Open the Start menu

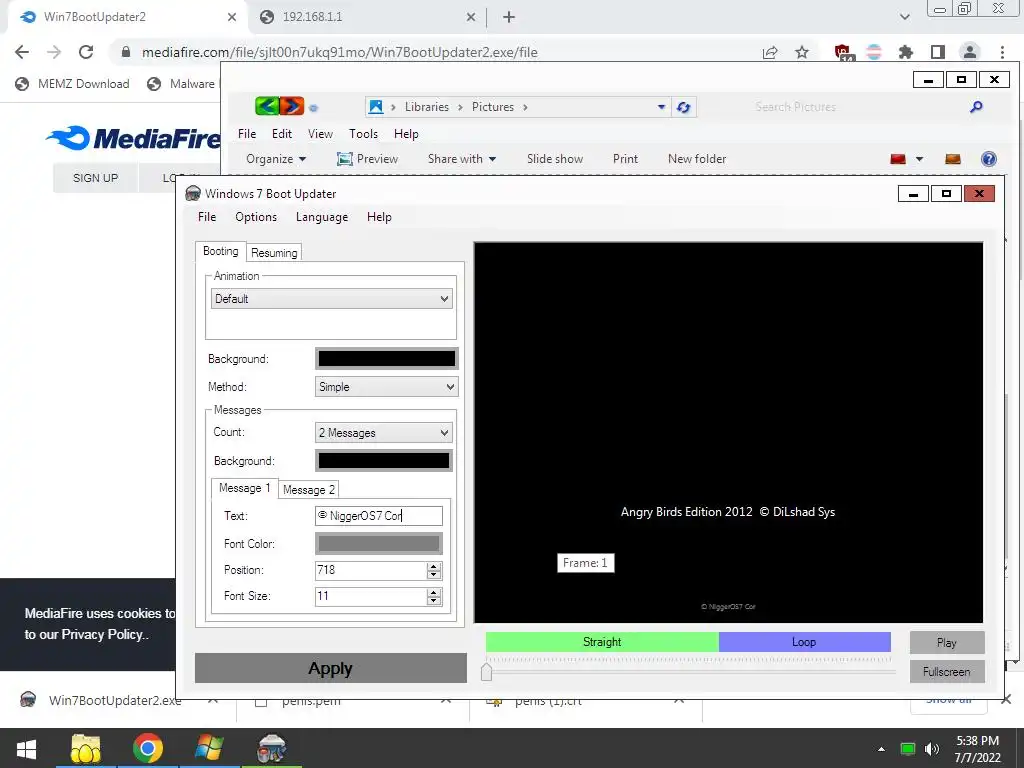coord(27,748)
